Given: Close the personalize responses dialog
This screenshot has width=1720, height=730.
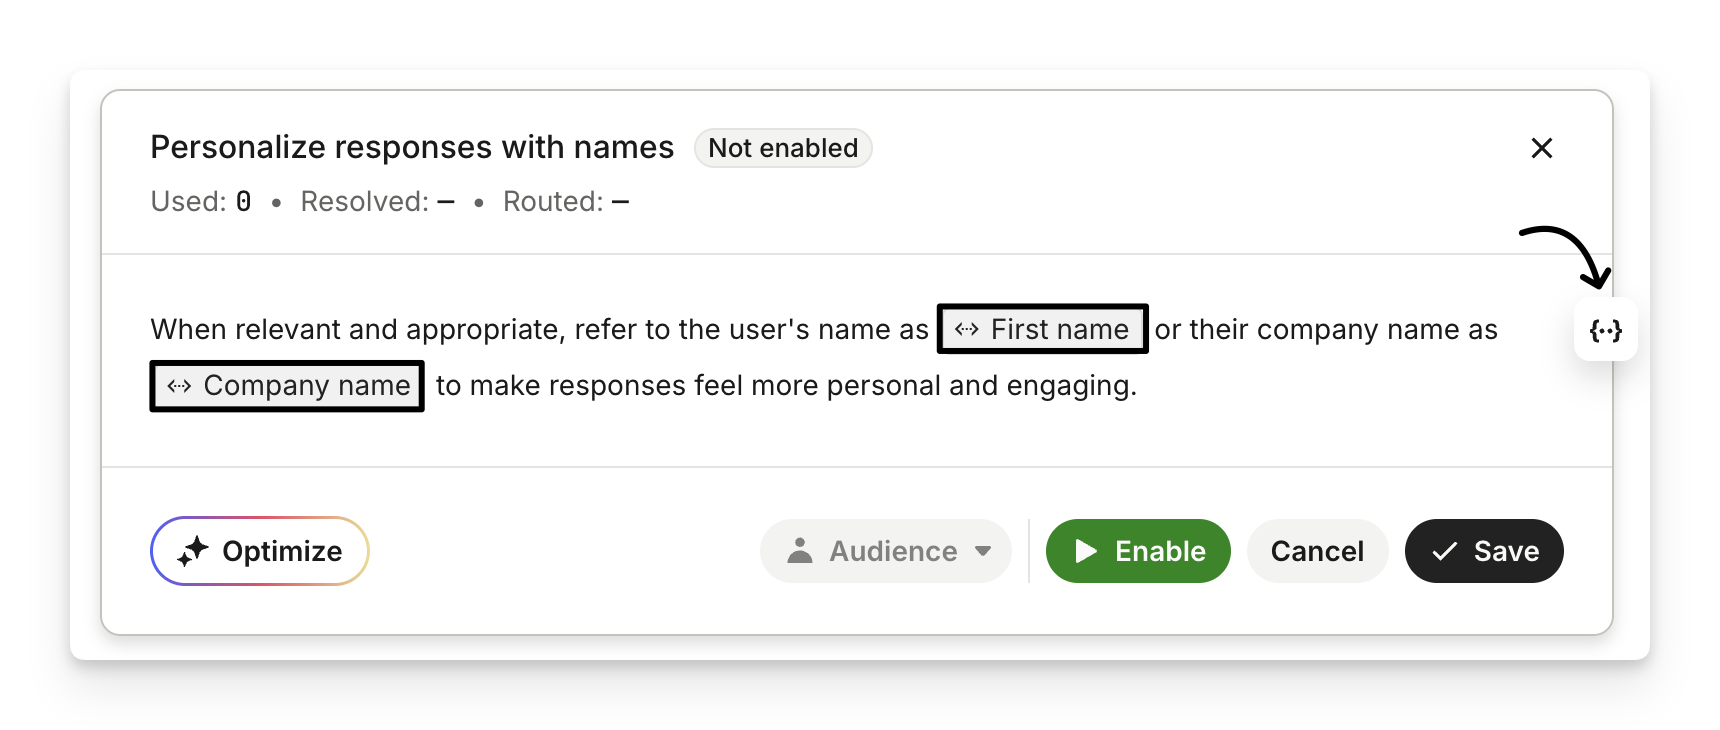Looking at the screenshot, I should [1541, 148].
